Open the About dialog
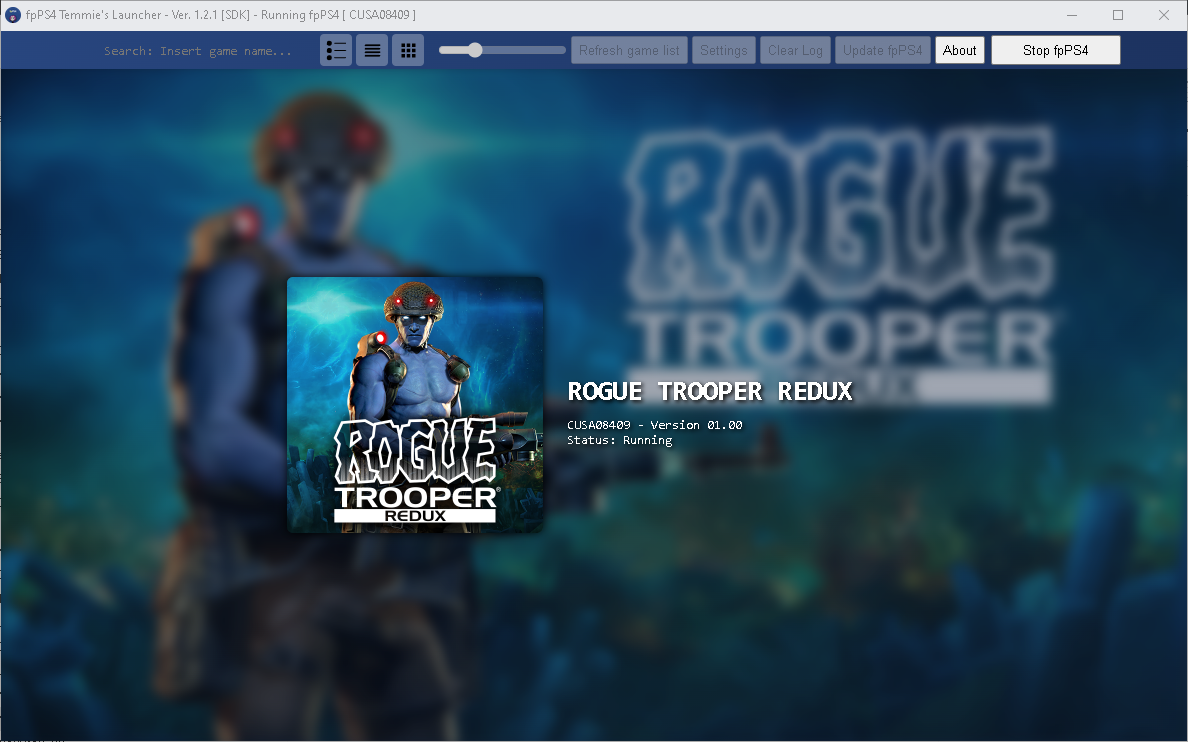The width and height of the screenshot is (1188, 742). 959,49
